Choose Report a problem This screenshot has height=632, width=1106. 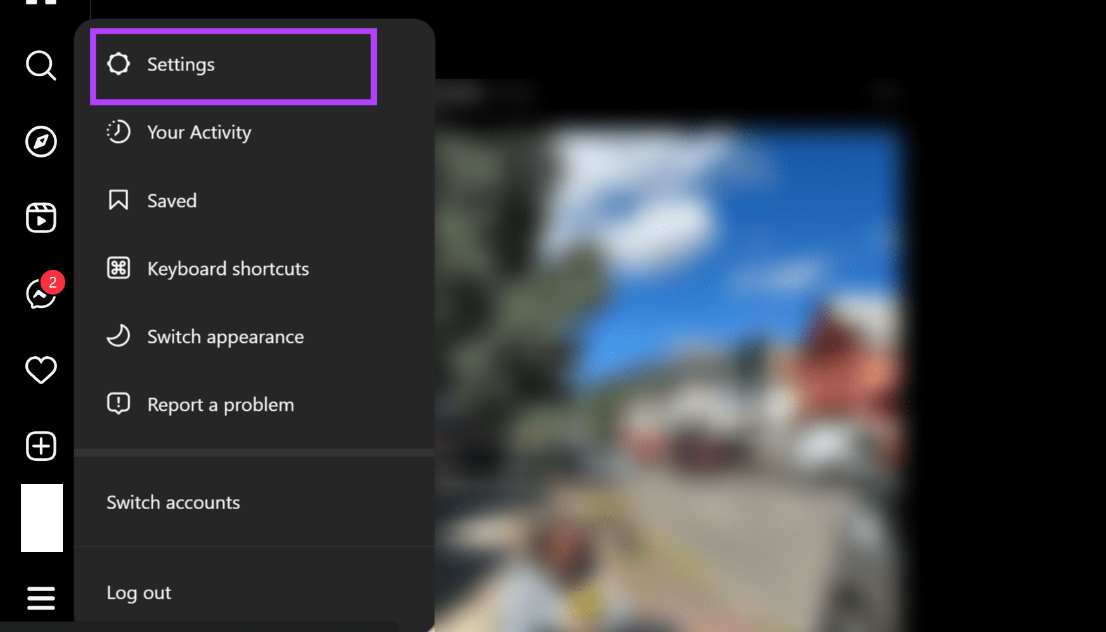point(254,405)
